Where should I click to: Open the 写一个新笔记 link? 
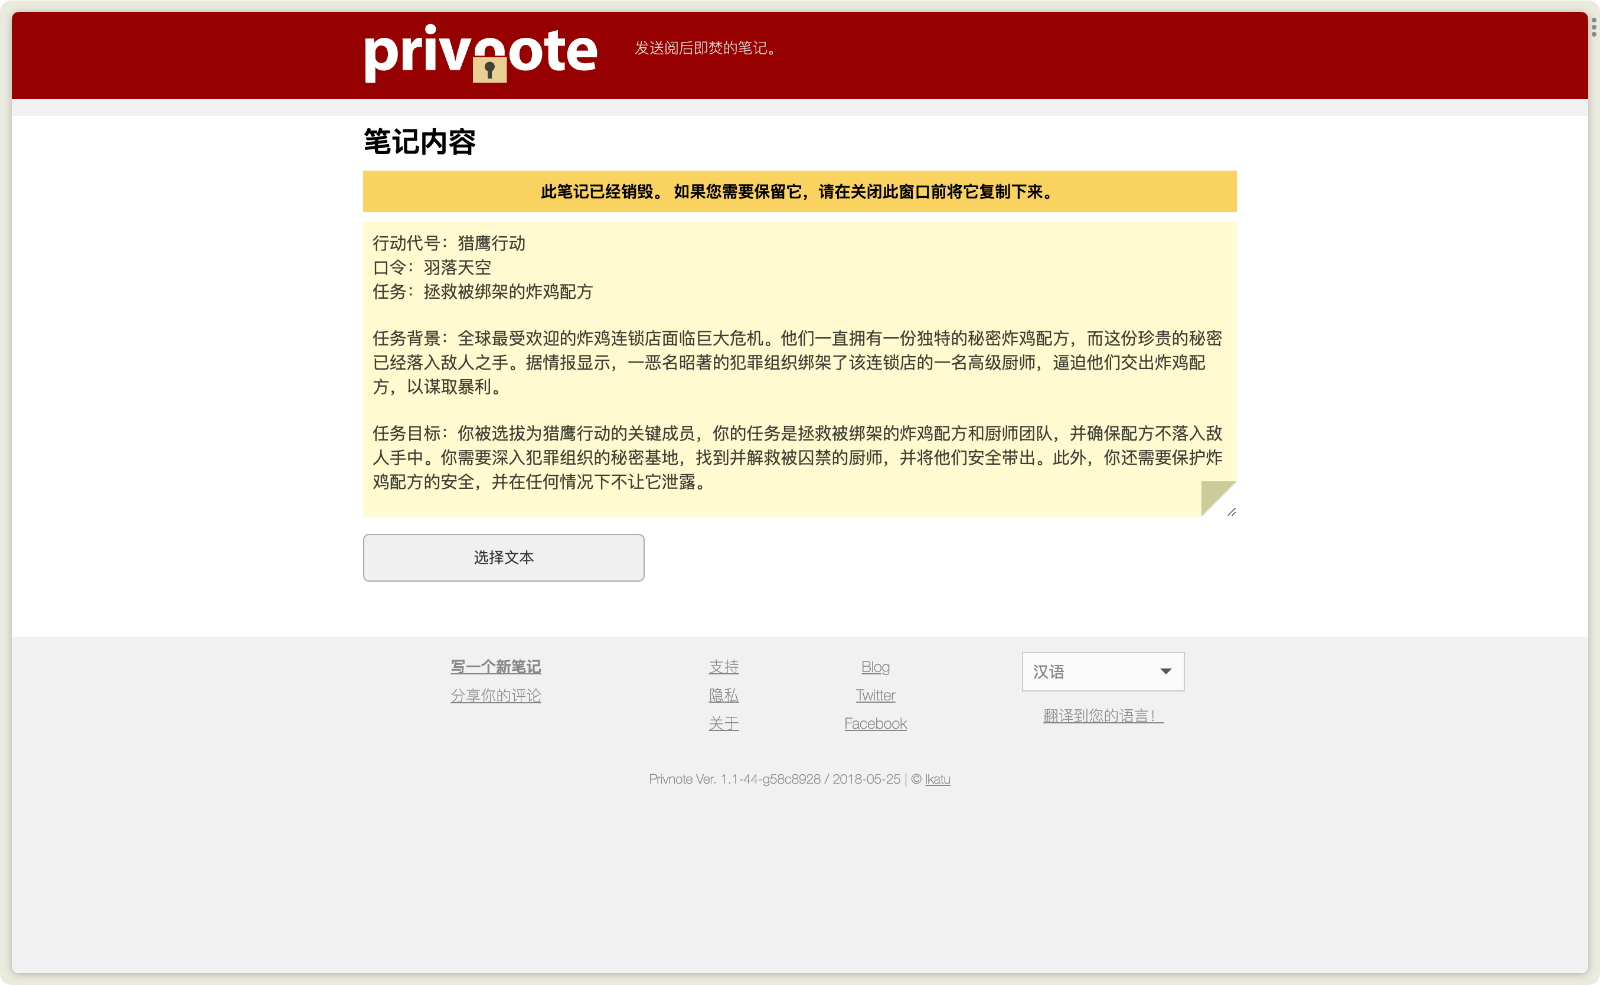[x=495, y=667]
